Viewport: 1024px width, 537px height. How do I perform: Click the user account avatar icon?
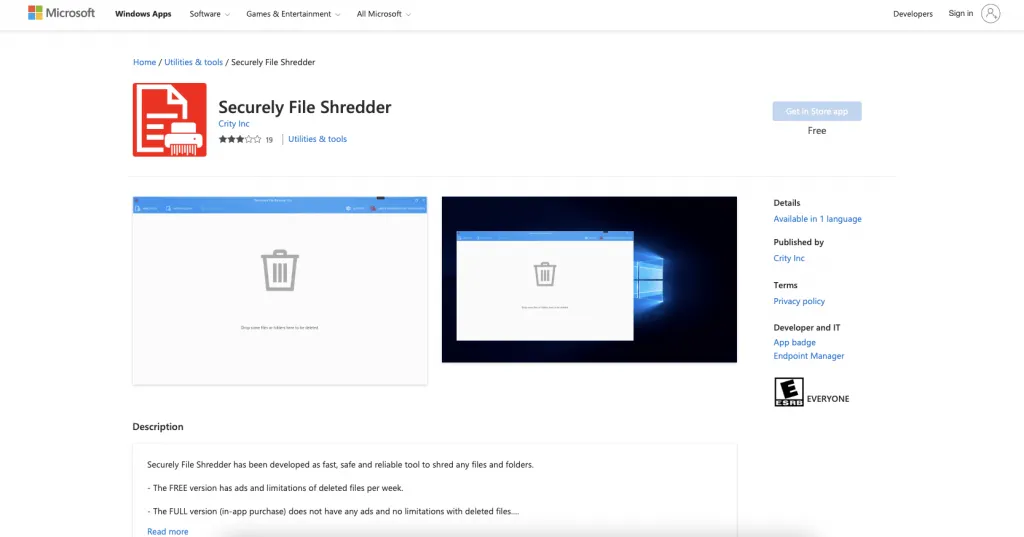point(990,13)
